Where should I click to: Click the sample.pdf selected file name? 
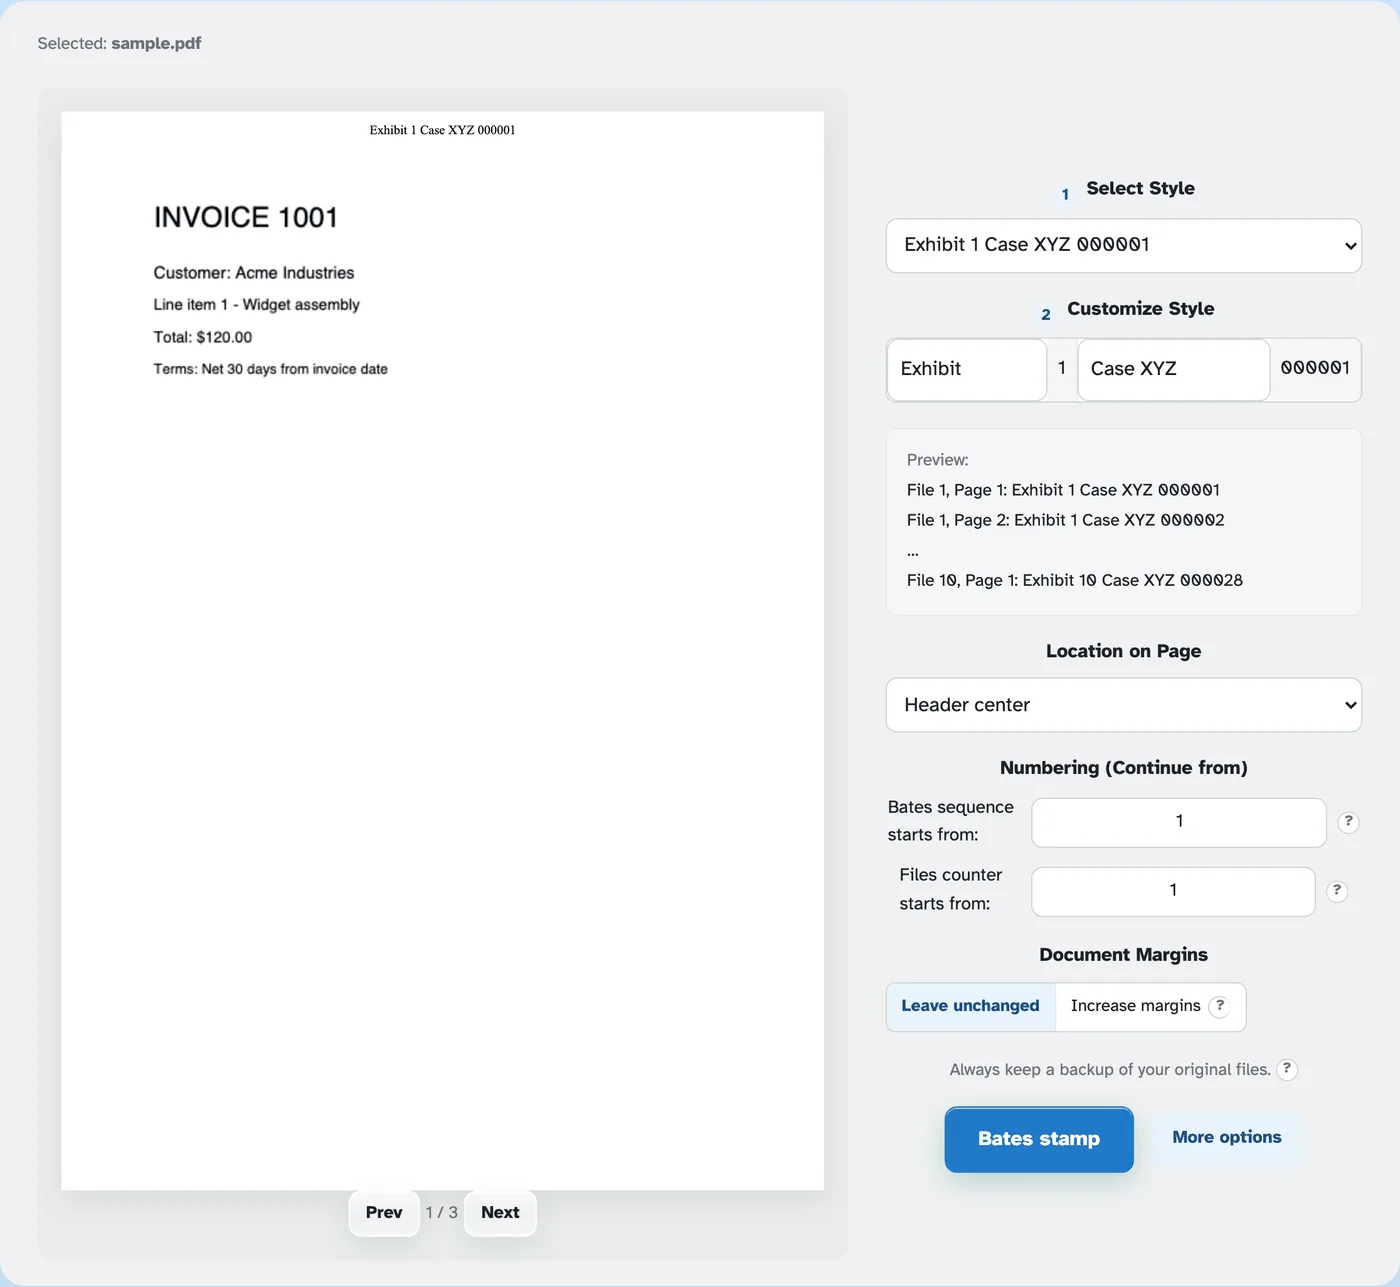tap(156, 43)
